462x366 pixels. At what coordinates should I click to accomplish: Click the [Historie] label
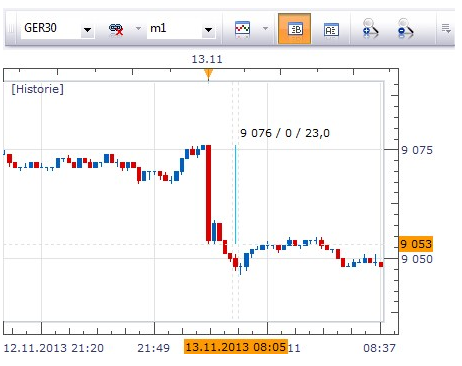37,89
